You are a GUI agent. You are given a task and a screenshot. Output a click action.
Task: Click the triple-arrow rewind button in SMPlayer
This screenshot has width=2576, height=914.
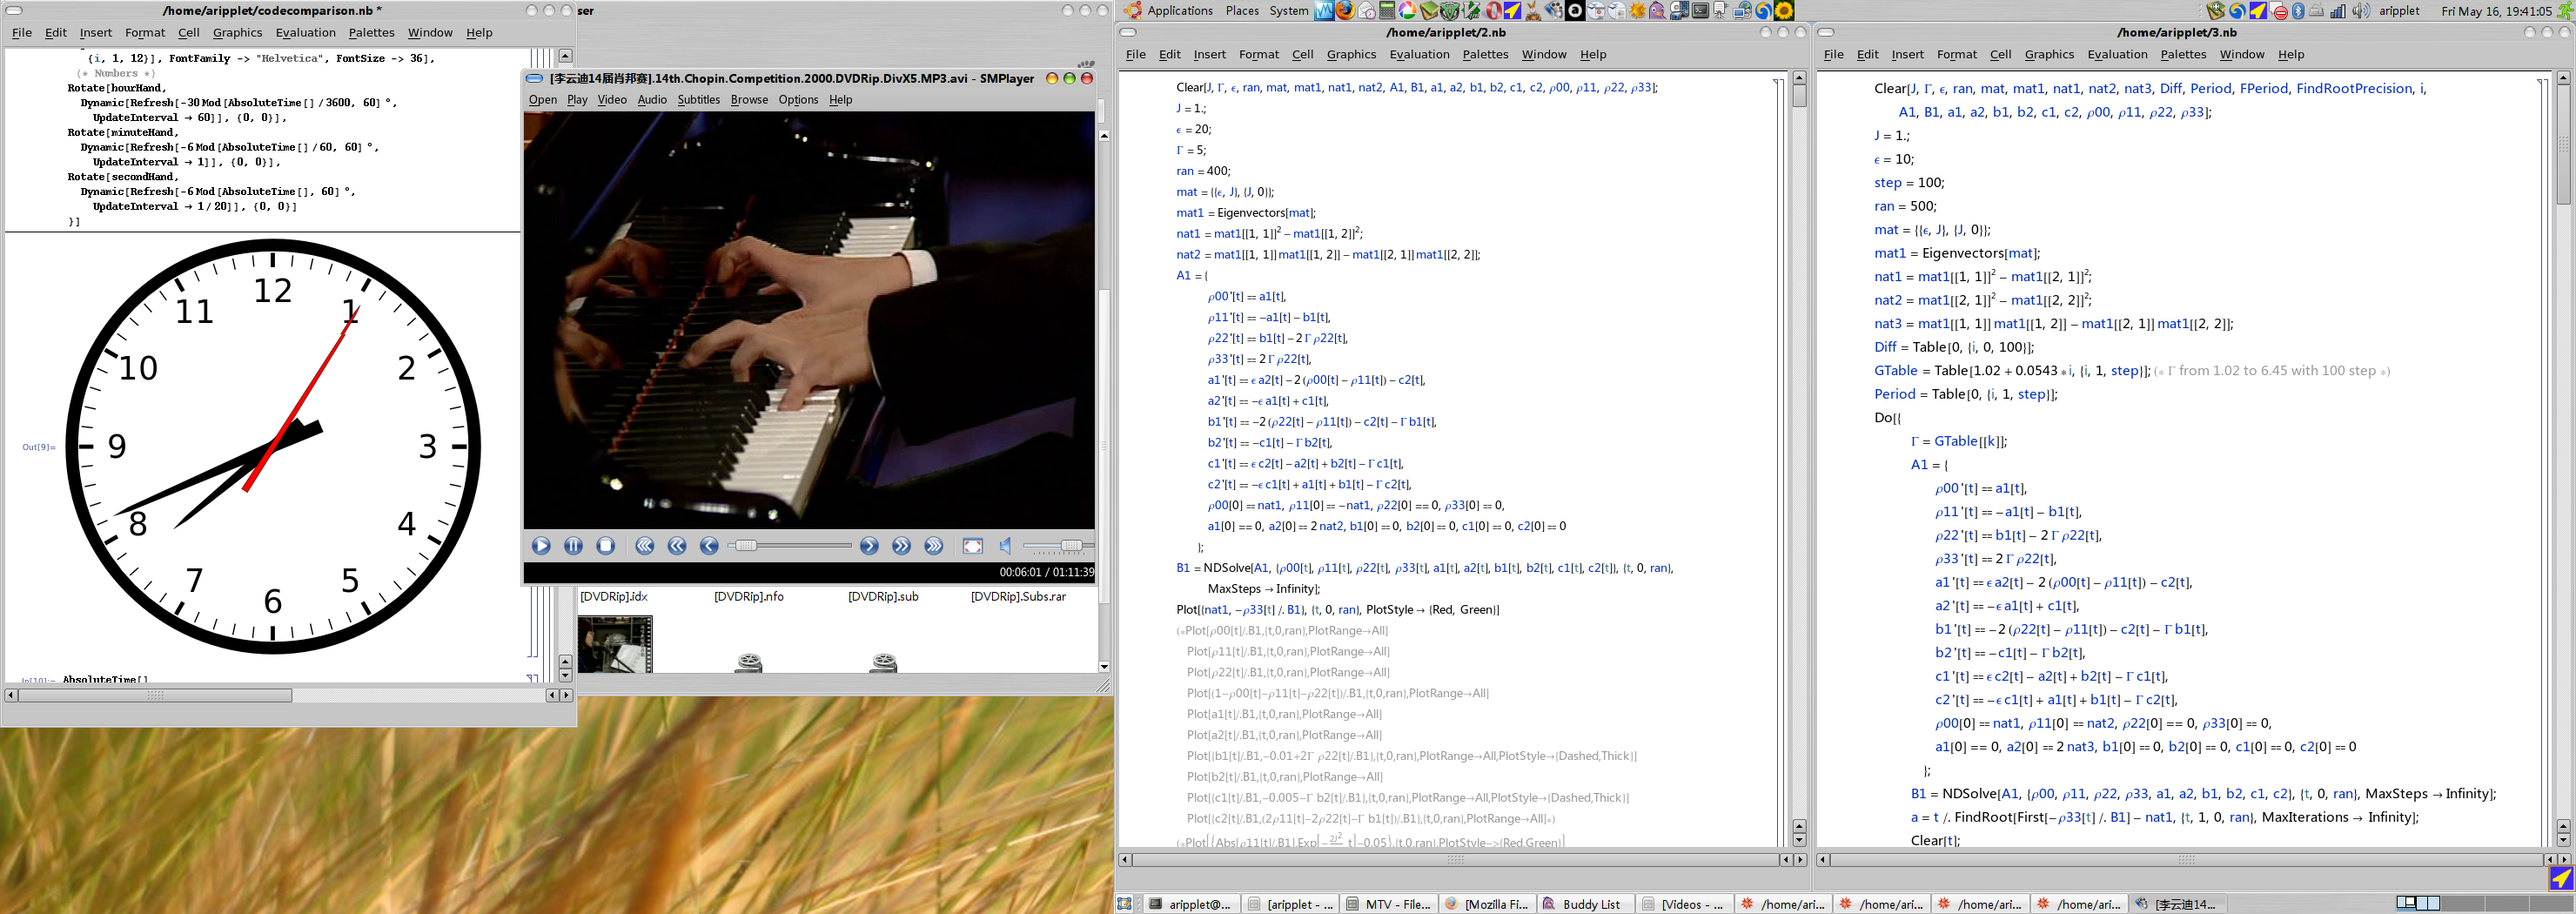coord(645,546)
